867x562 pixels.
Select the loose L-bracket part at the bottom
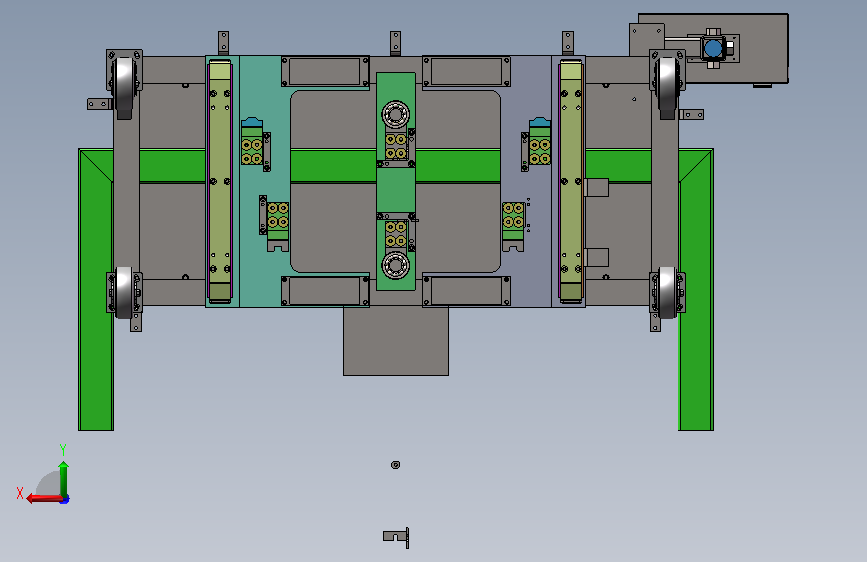coord(396,537)
